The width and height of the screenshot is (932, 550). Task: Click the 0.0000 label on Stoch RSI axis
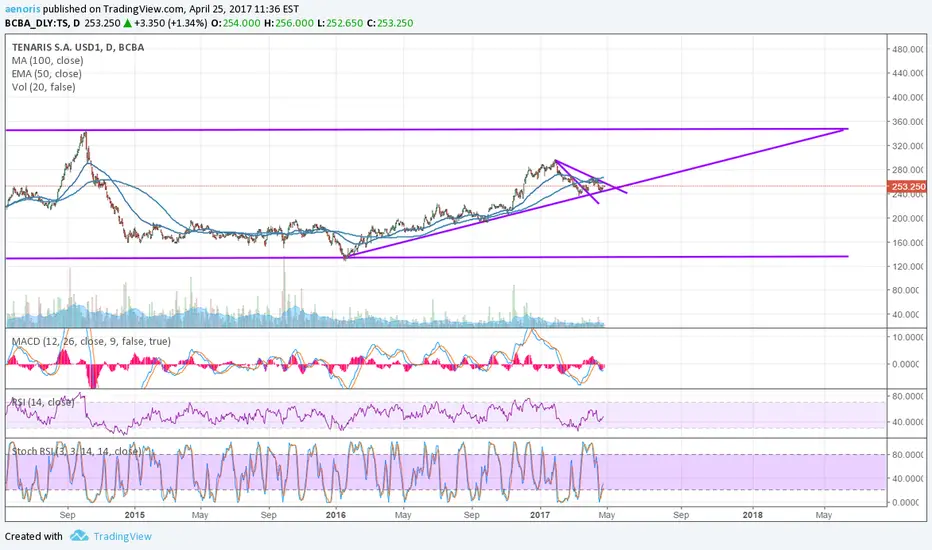click(x=908, y=502)
